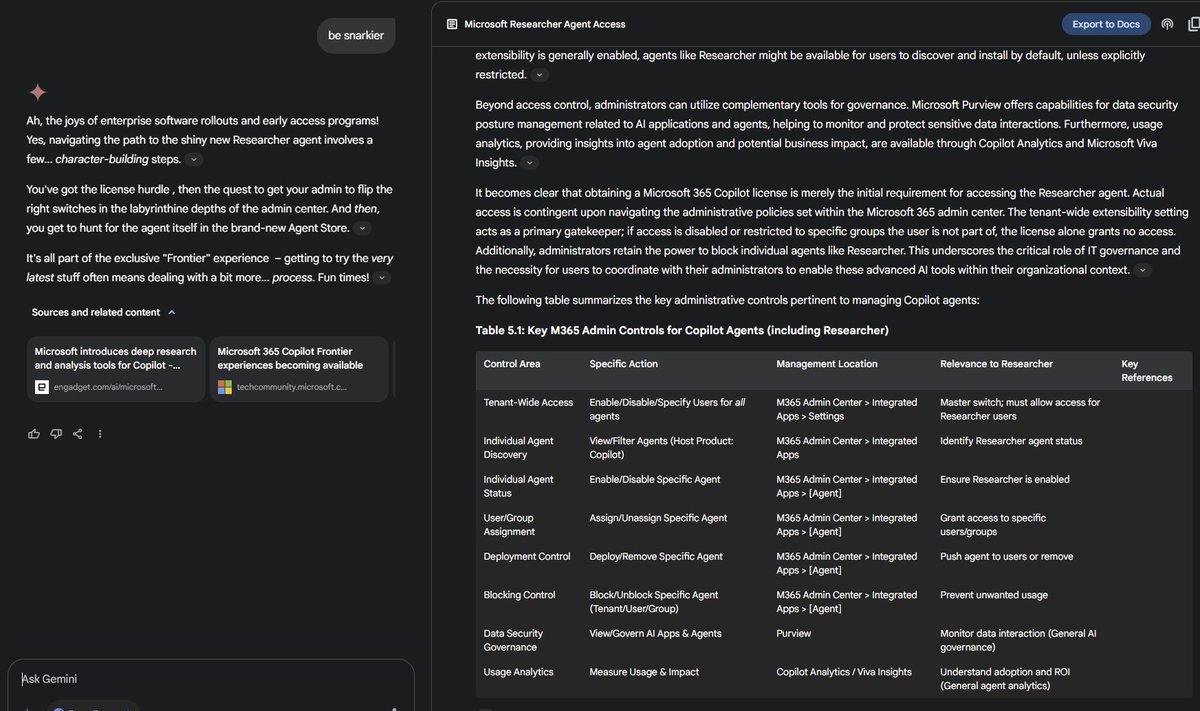1200x711 pixels.
Task: Click the 'Usage Analytics' table cell
Action: click(x=518, y=672)
